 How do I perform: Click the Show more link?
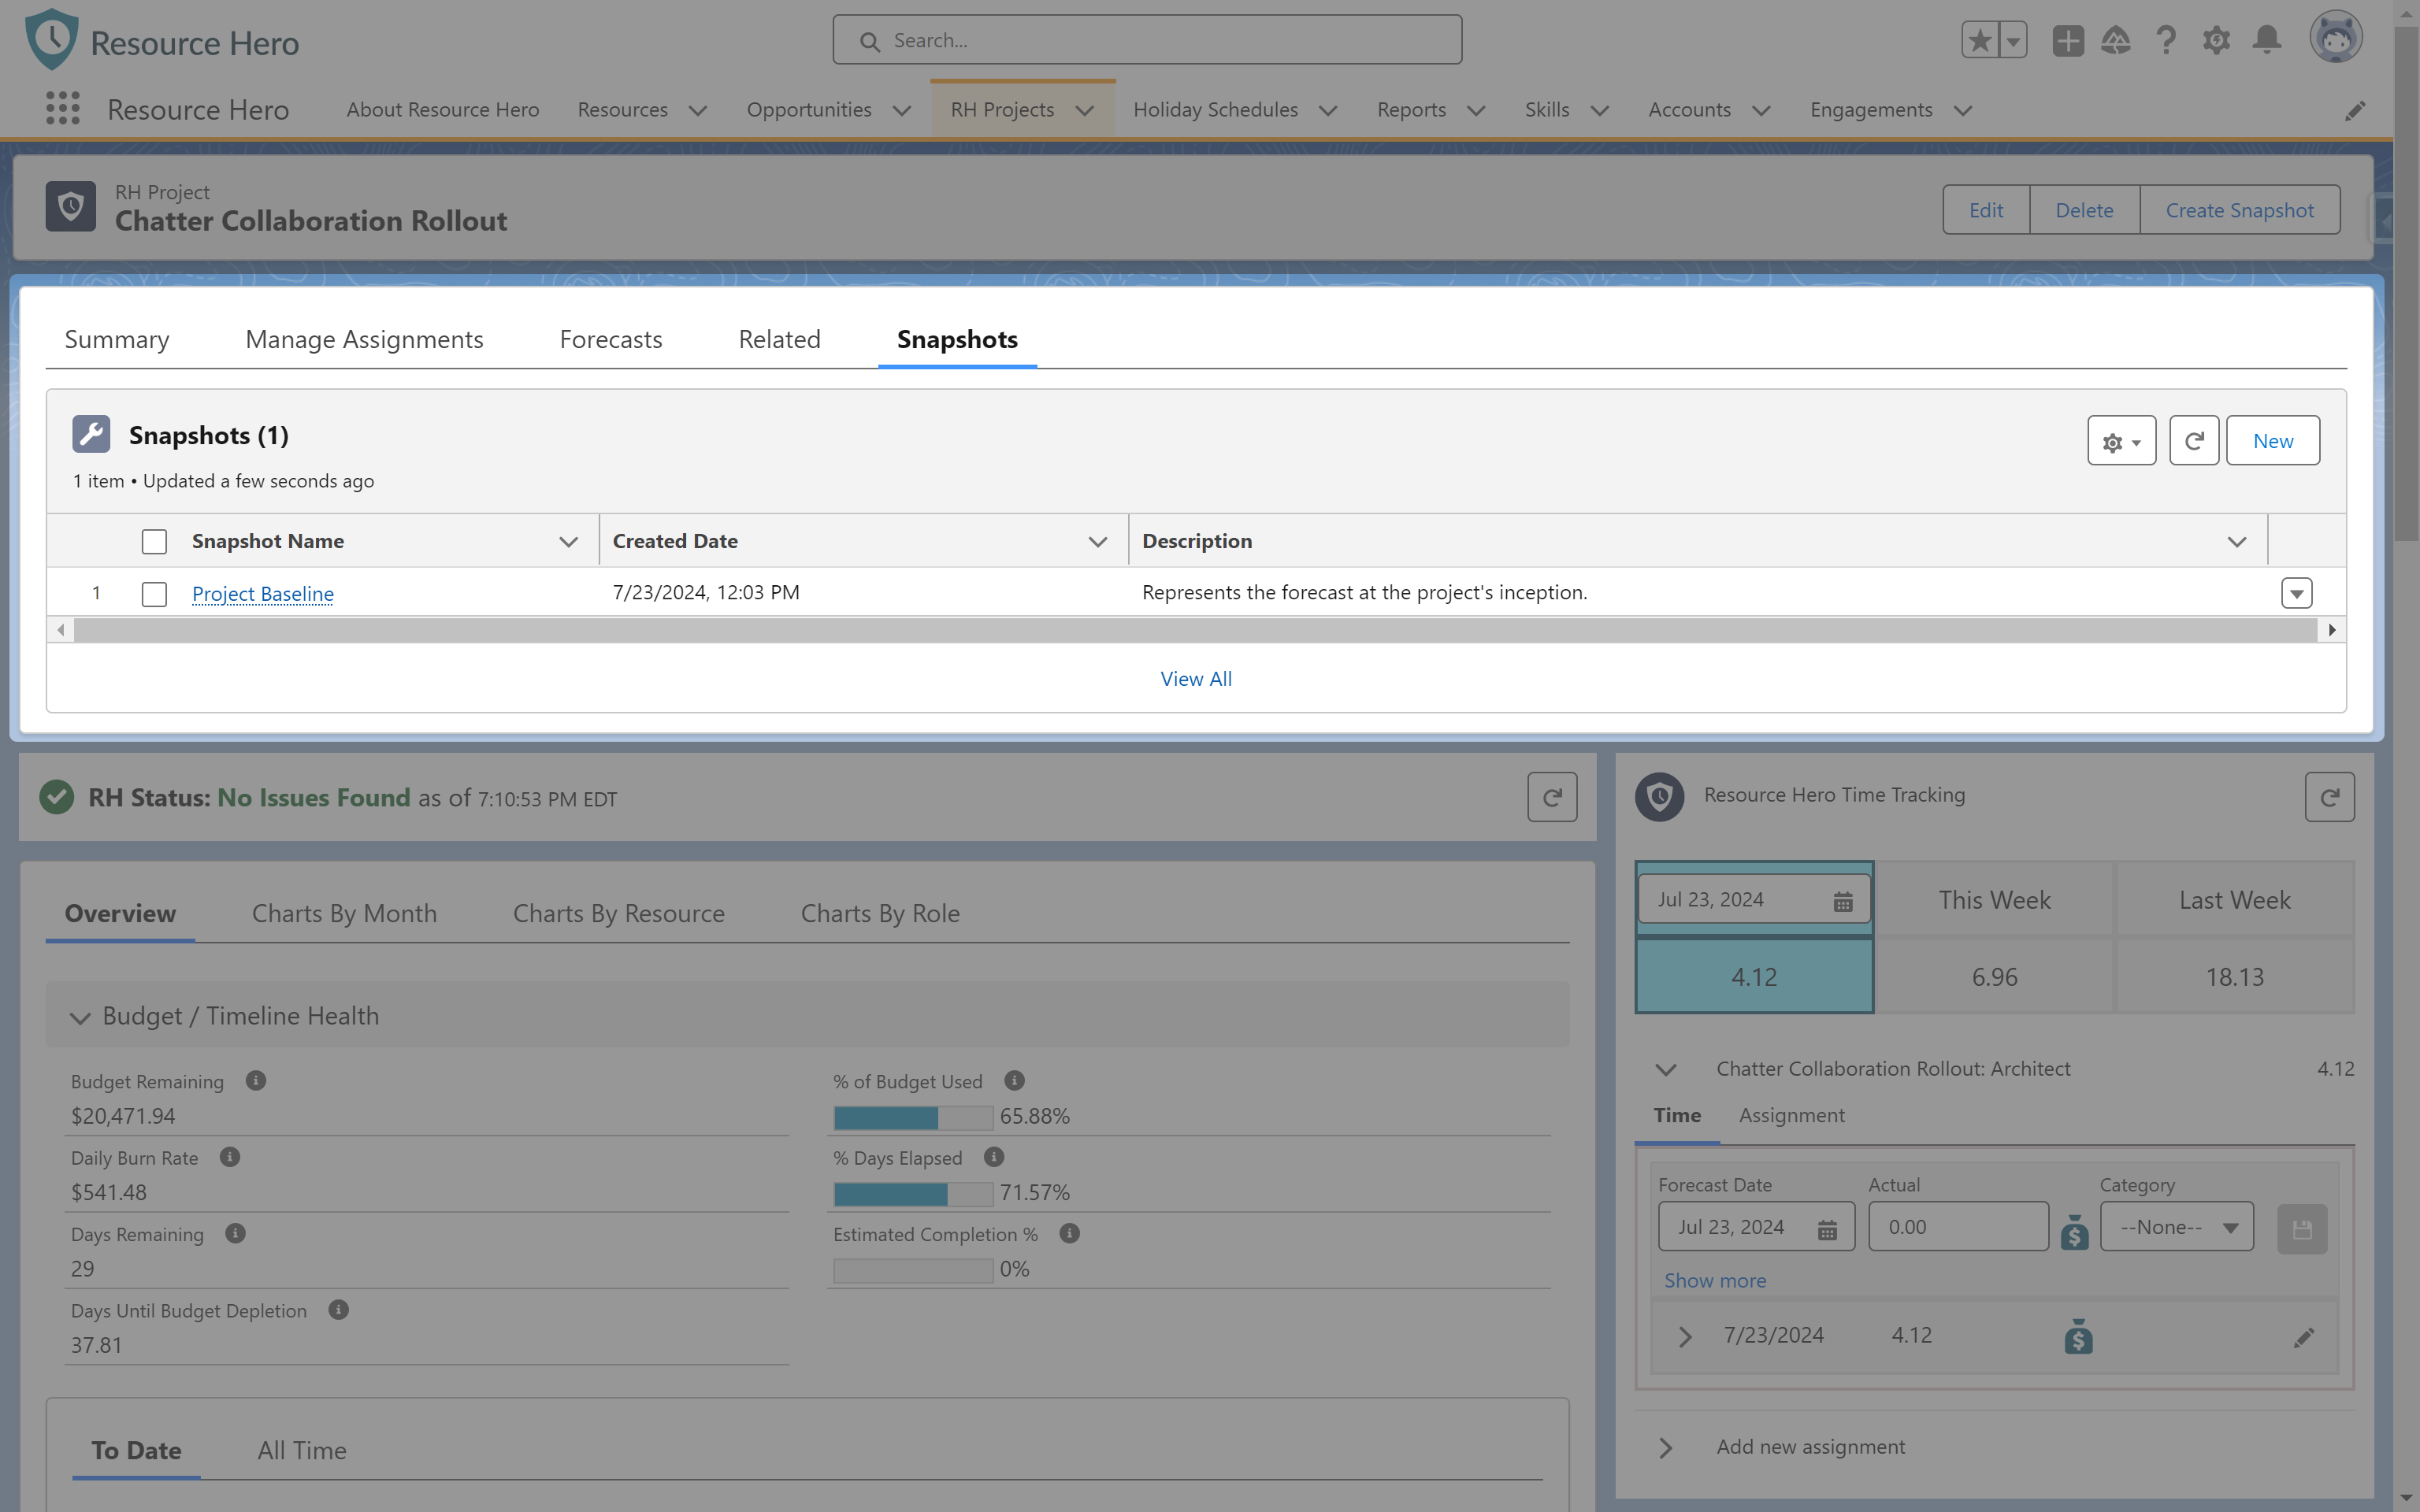click(x=1714, y=1280)
